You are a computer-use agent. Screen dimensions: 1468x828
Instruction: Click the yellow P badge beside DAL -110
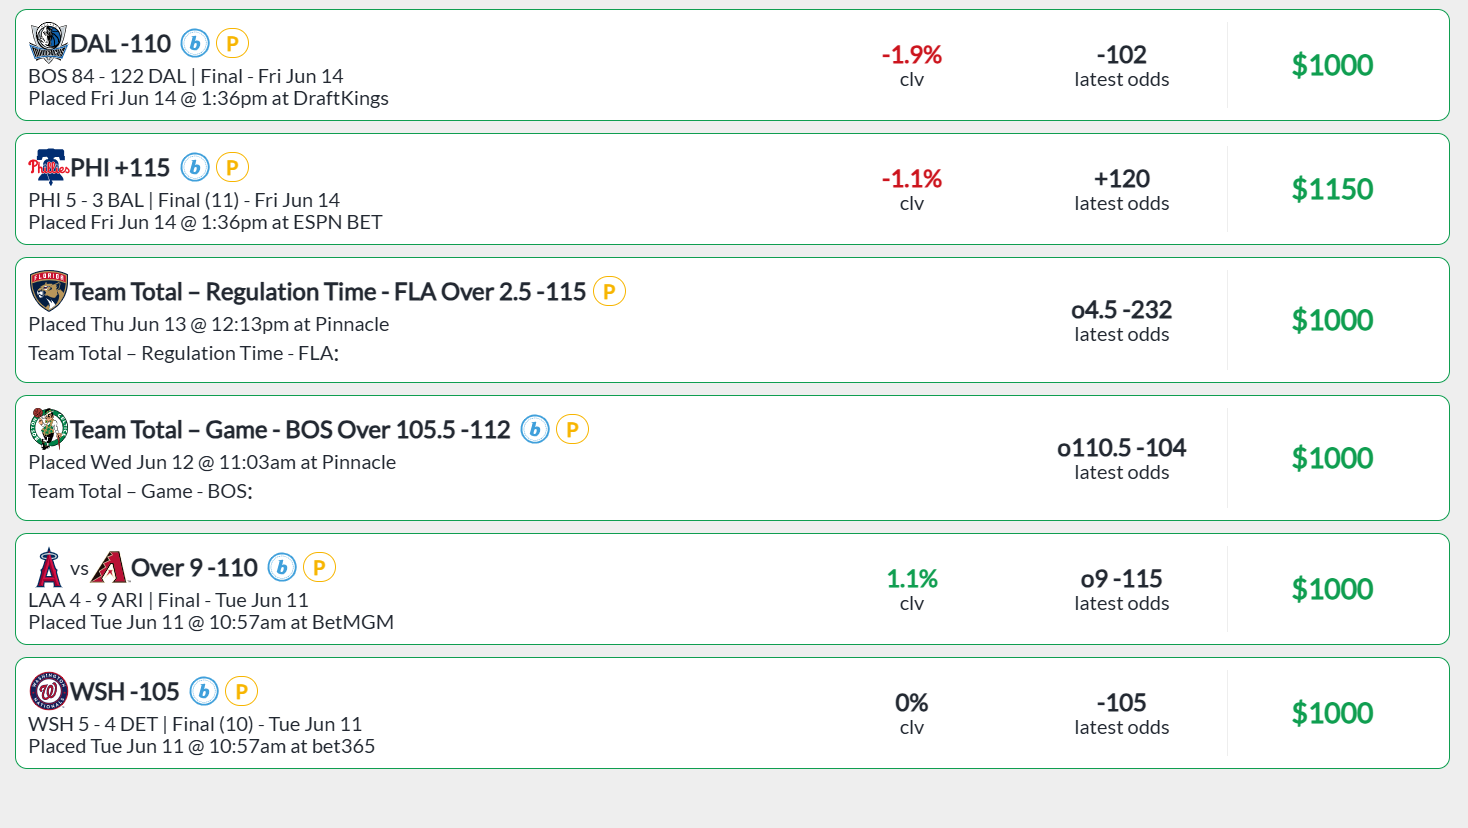[232, 43]
